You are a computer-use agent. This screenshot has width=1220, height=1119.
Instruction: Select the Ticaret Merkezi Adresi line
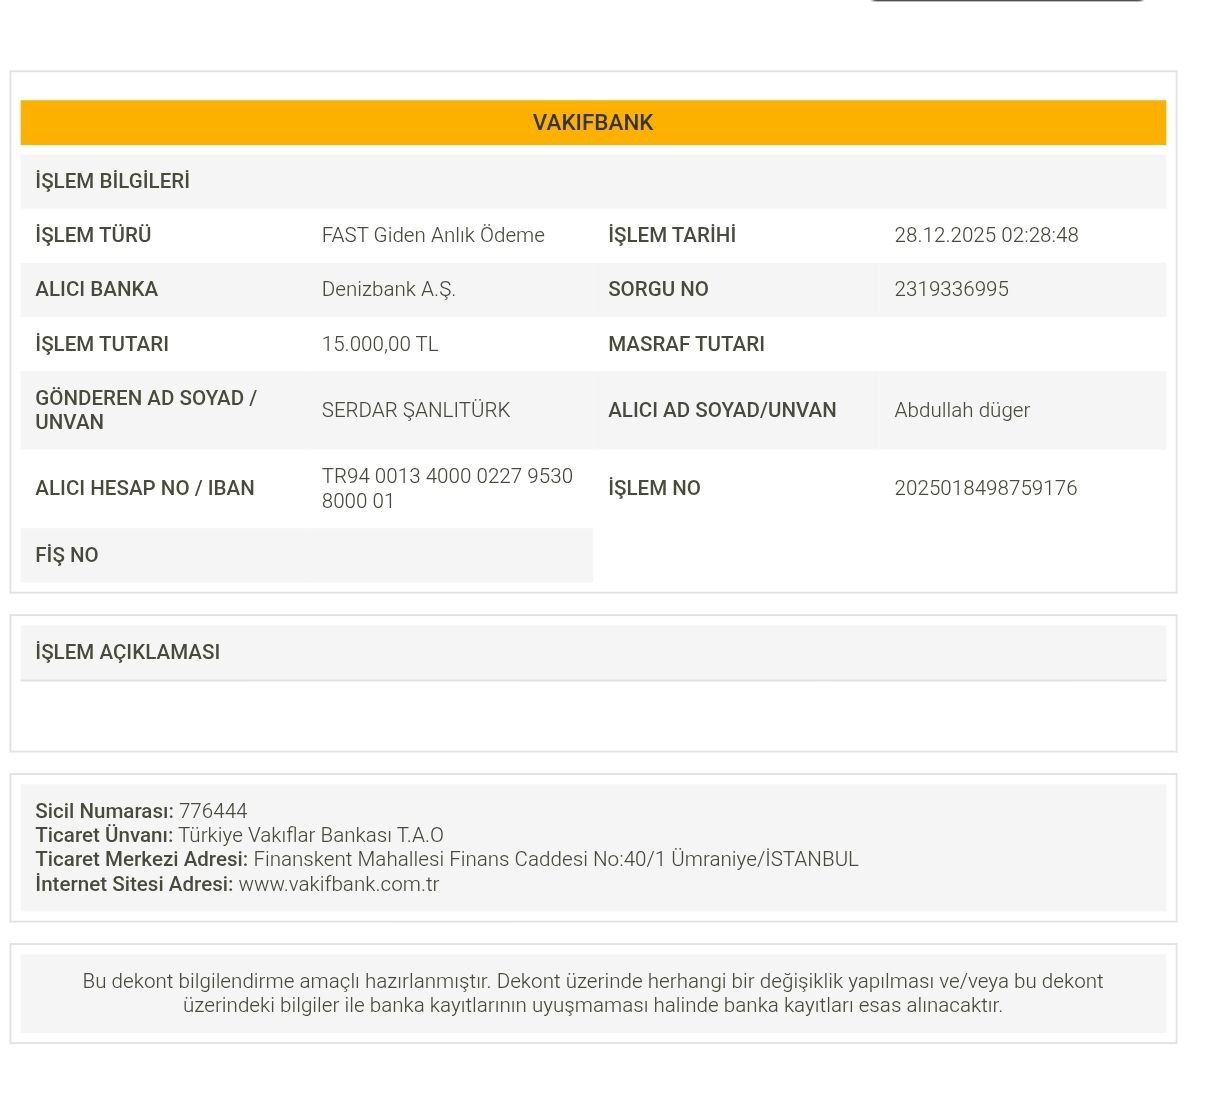coord(447,859)
